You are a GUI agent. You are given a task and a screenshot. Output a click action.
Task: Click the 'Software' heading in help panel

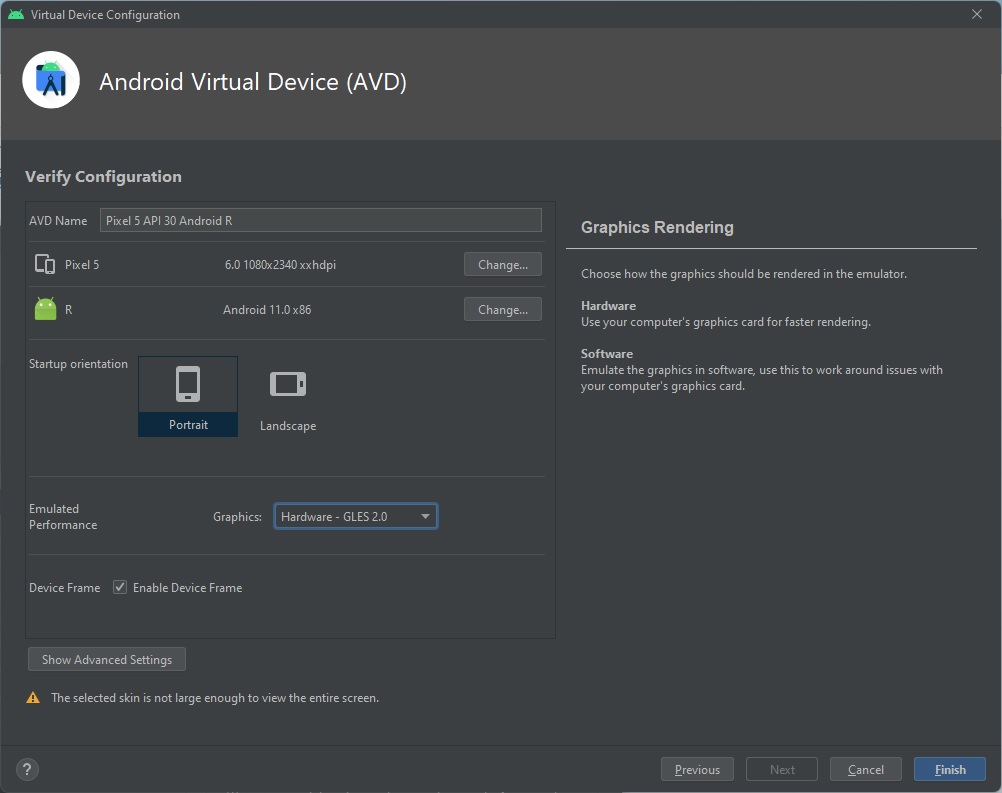(x=606, y=353)
